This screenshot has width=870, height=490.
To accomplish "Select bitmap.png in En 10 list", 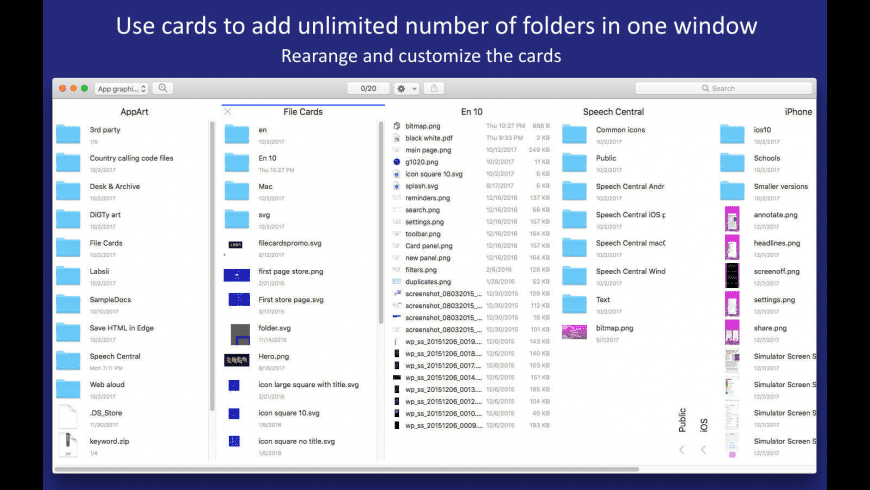I will click(x=421, y=126).
